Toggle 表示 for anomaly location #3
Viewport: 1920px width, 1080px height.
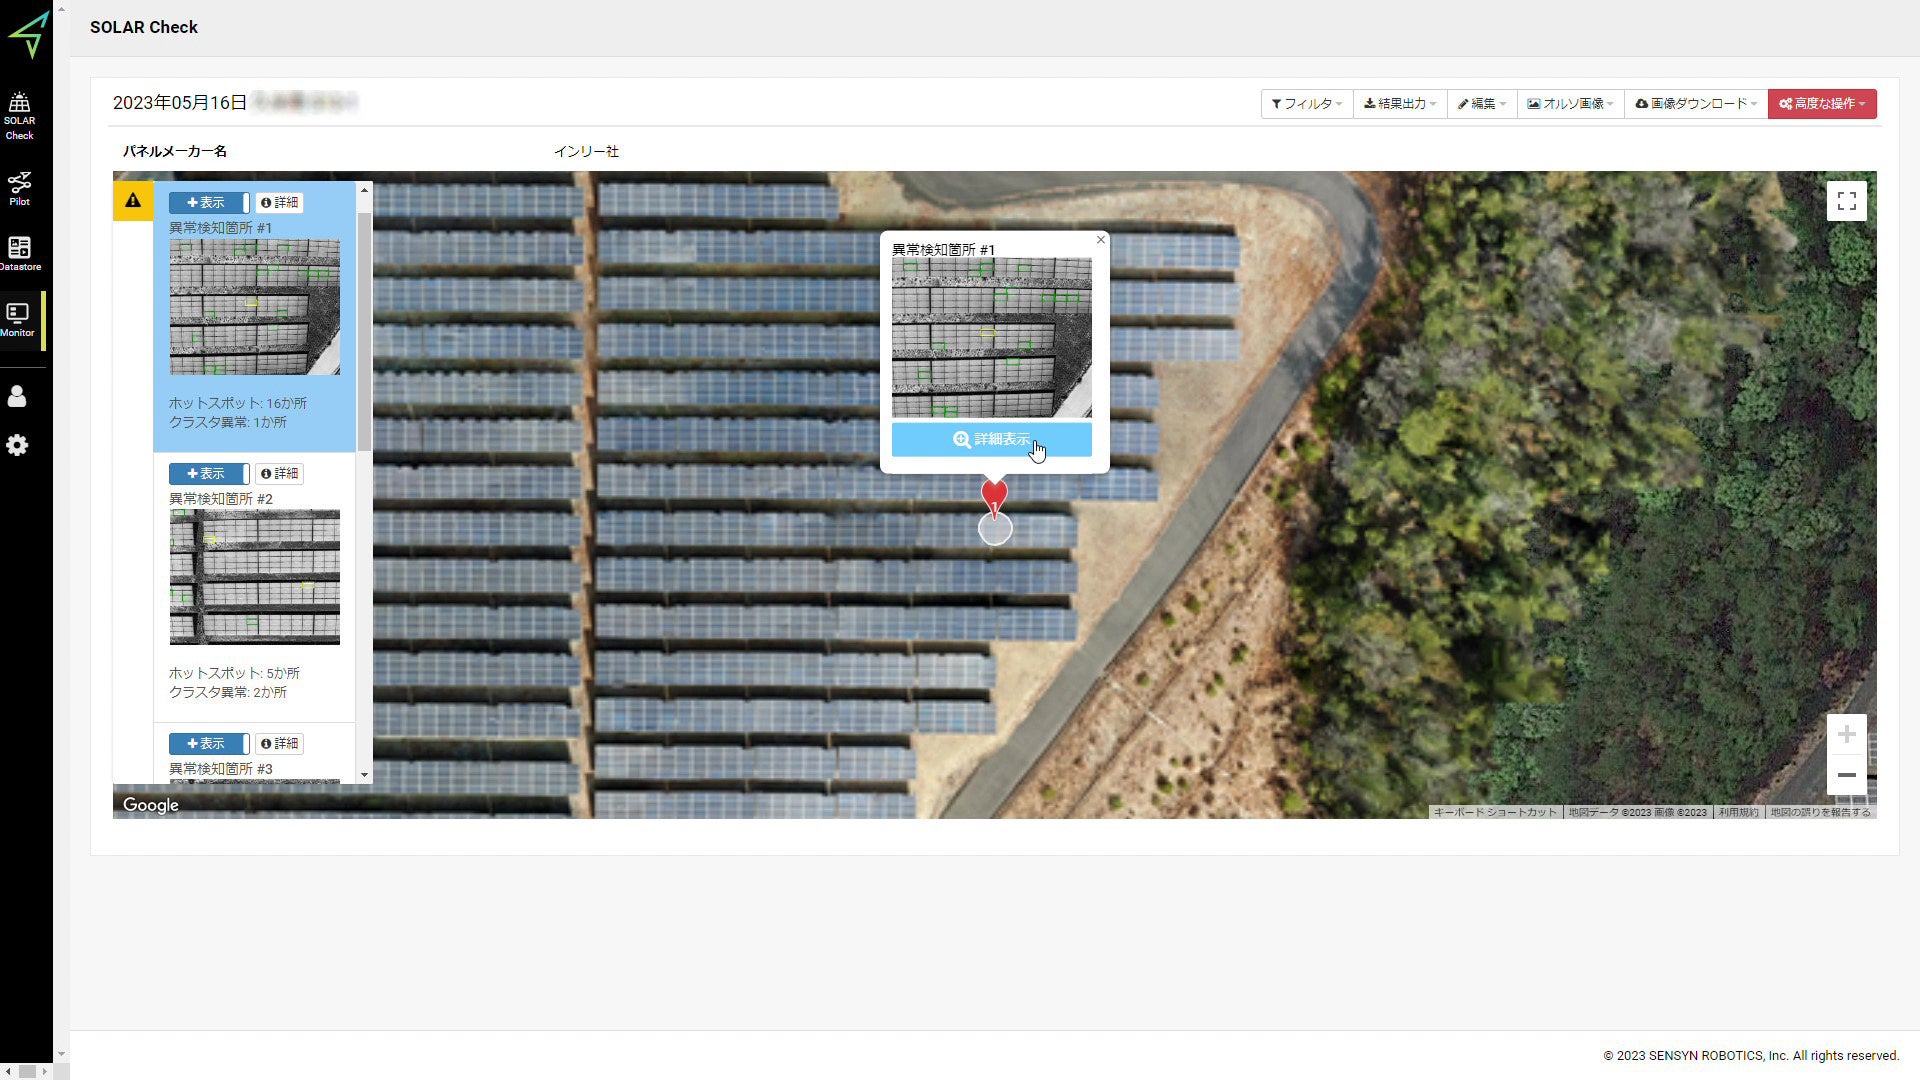pyautogui.click(x=208, y=744)
